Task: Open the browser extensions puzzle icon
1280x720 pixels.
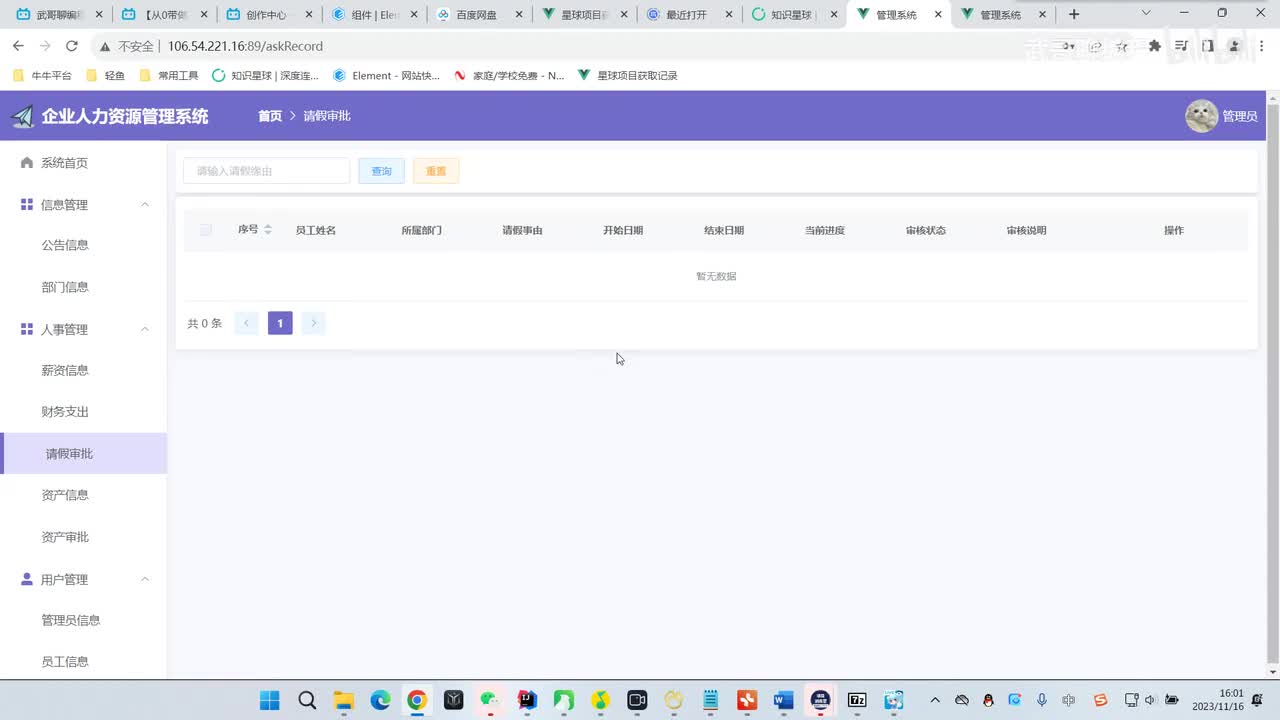Action: (x=1155, y=46)
